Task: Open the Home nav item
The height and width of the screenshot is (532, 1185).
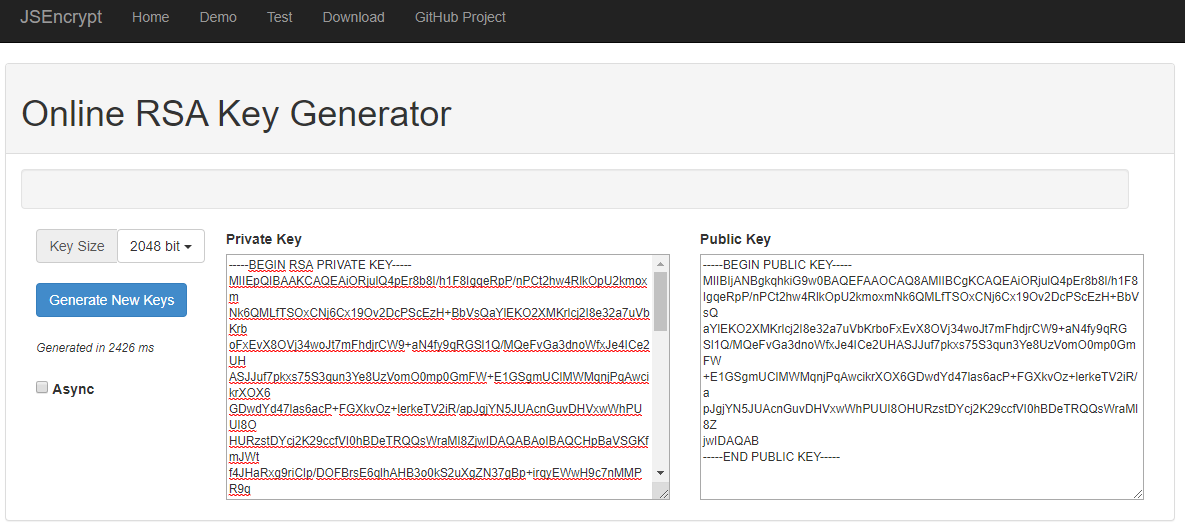Action: click(150, 17)
